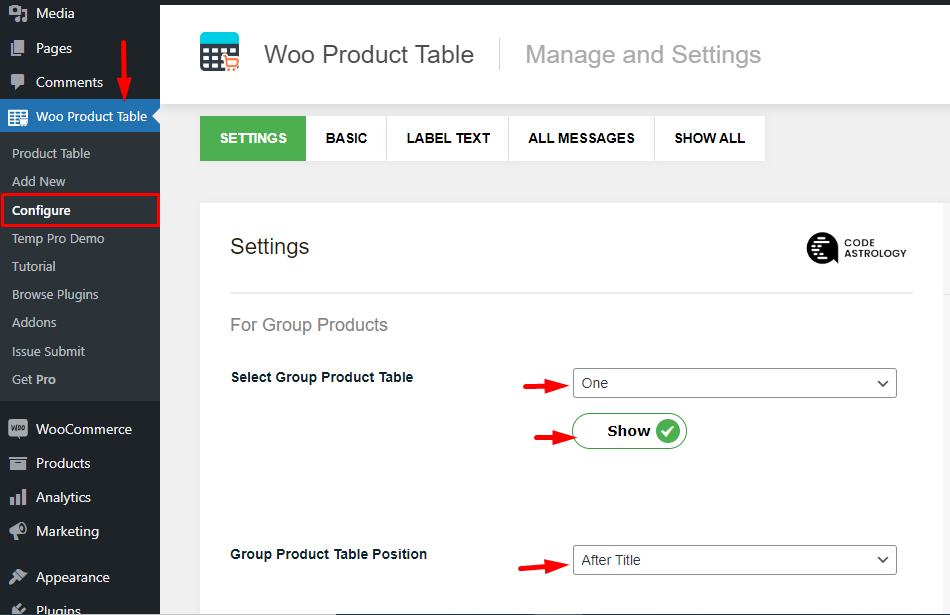This screenshot has height=615, width=950.
Task: Click the Marketing megaphone icon
Action: (18, 531)
